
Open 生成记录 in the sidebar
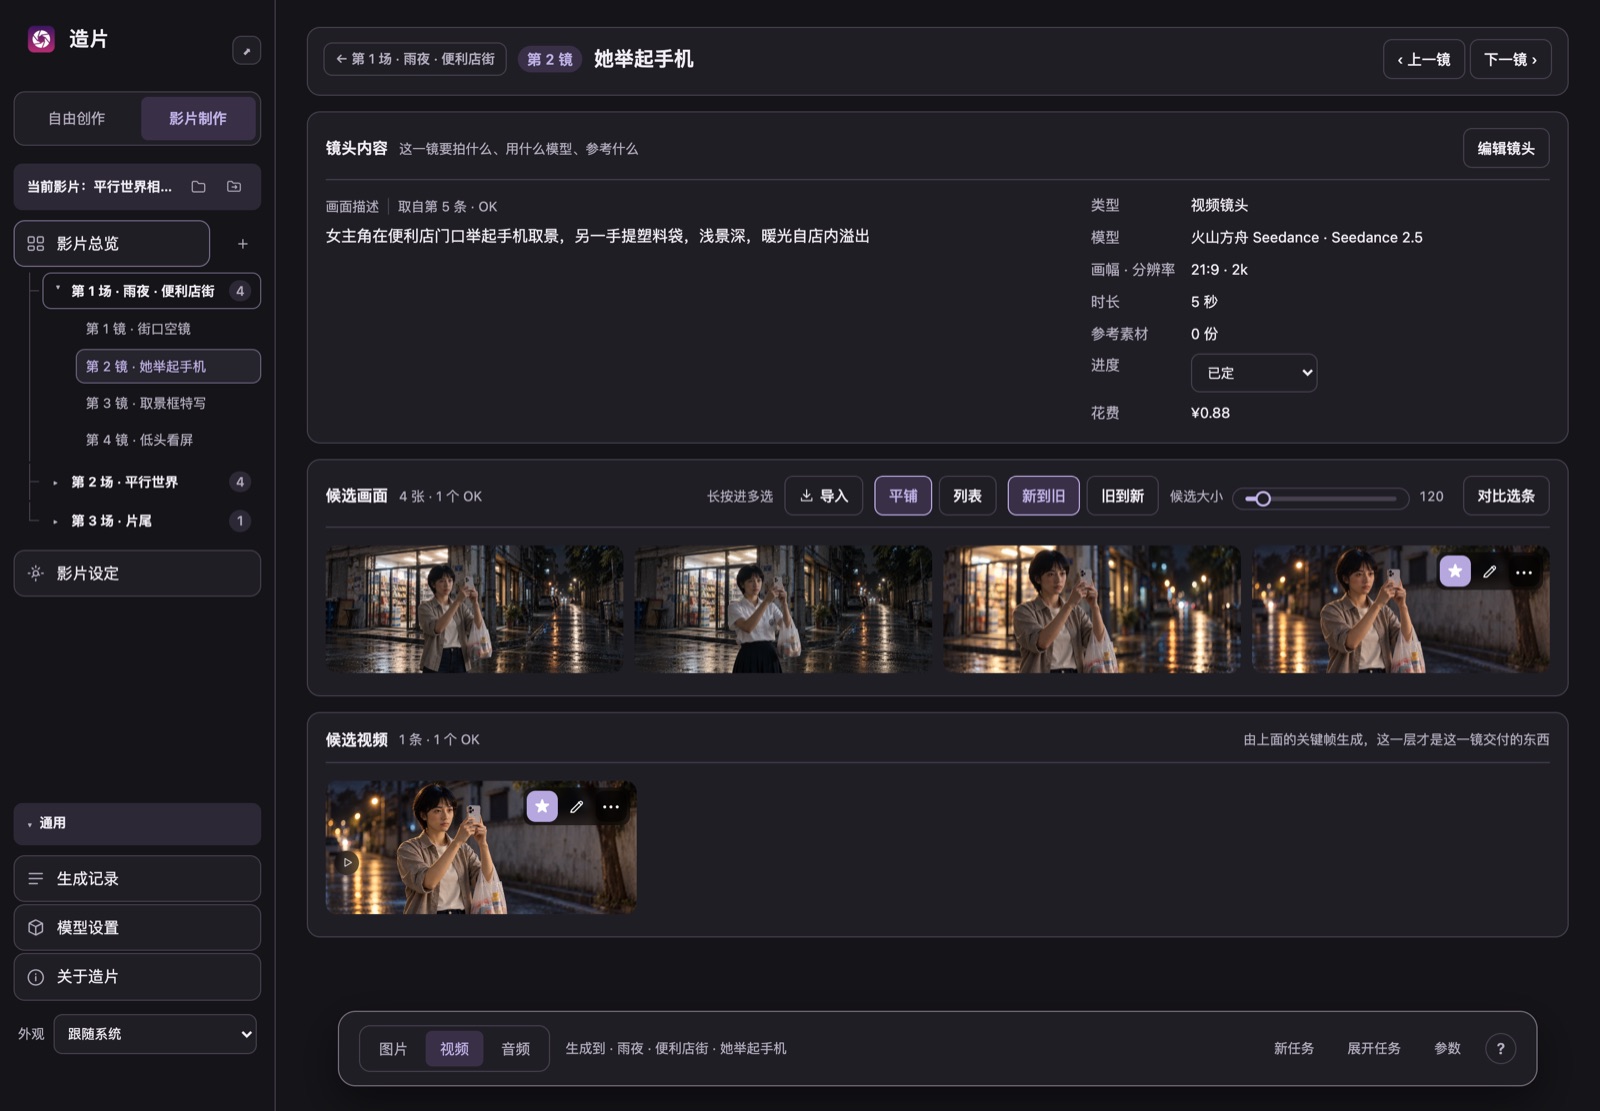click(x=137, y=879)
